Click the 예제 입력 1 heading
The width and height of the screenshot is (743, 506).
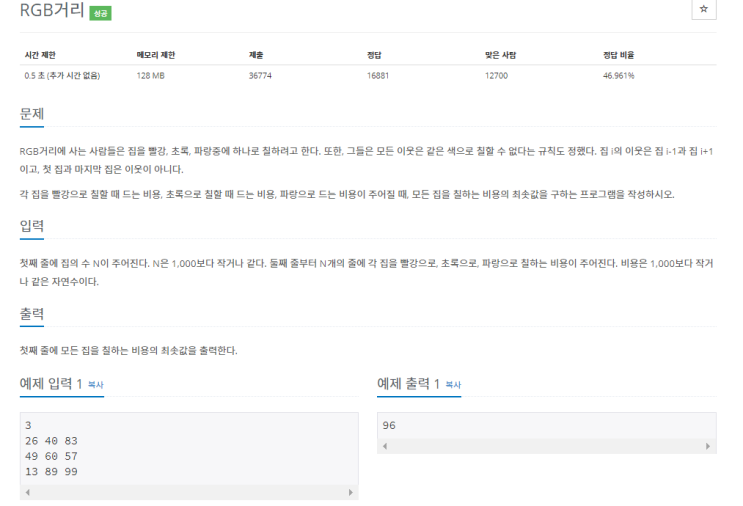click(51, 383)
